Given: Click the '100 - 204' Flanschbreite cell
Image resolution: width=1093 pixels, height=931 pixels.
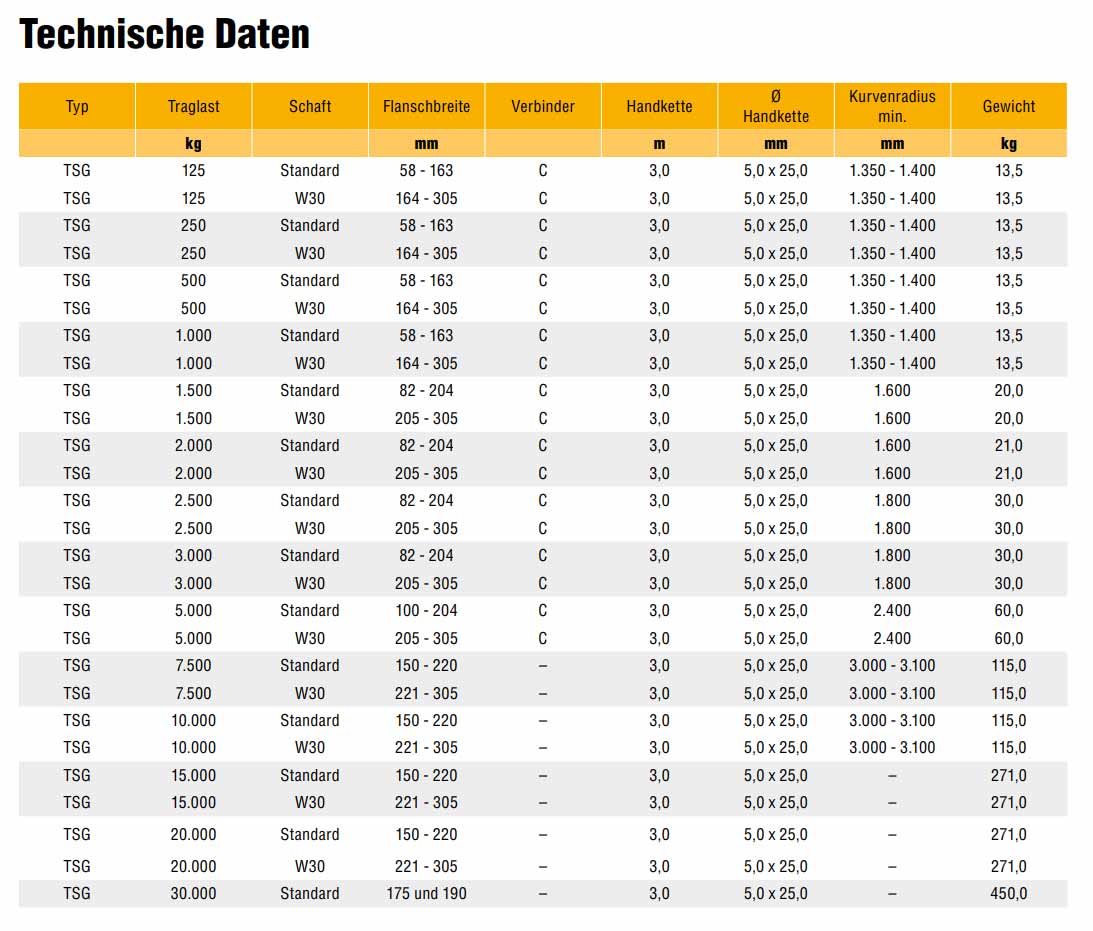Looking at the screenshot, I should [426, 611].
